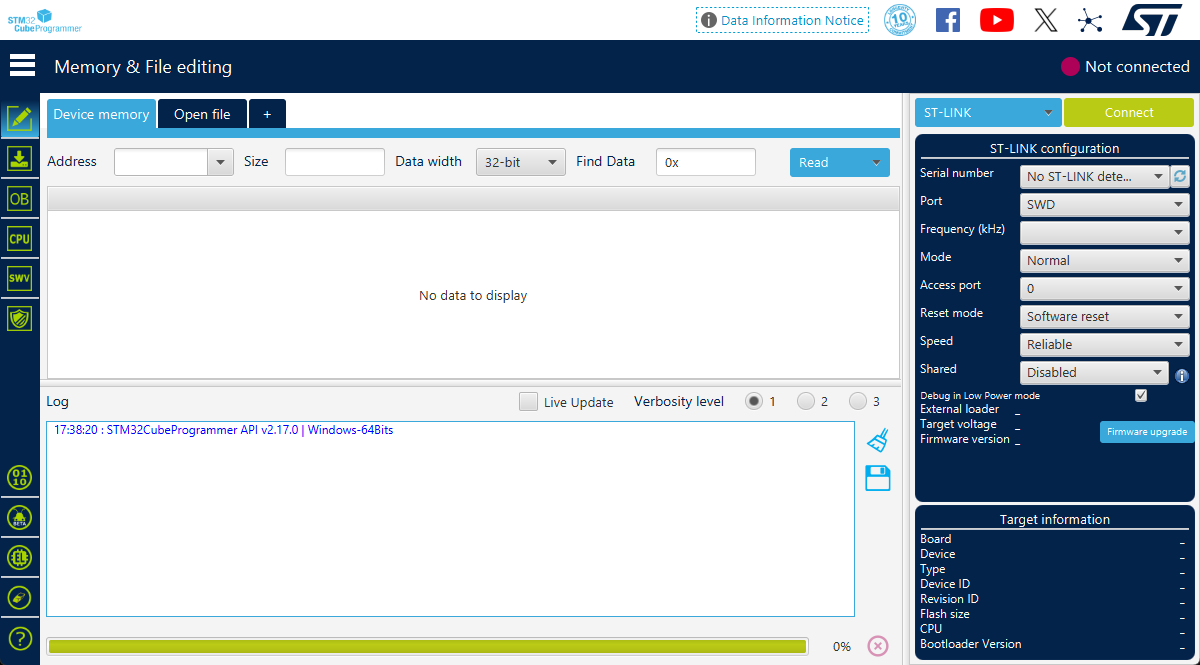
Task: Open Frequency (kHz) dropdown
Action: [1104, 232]
